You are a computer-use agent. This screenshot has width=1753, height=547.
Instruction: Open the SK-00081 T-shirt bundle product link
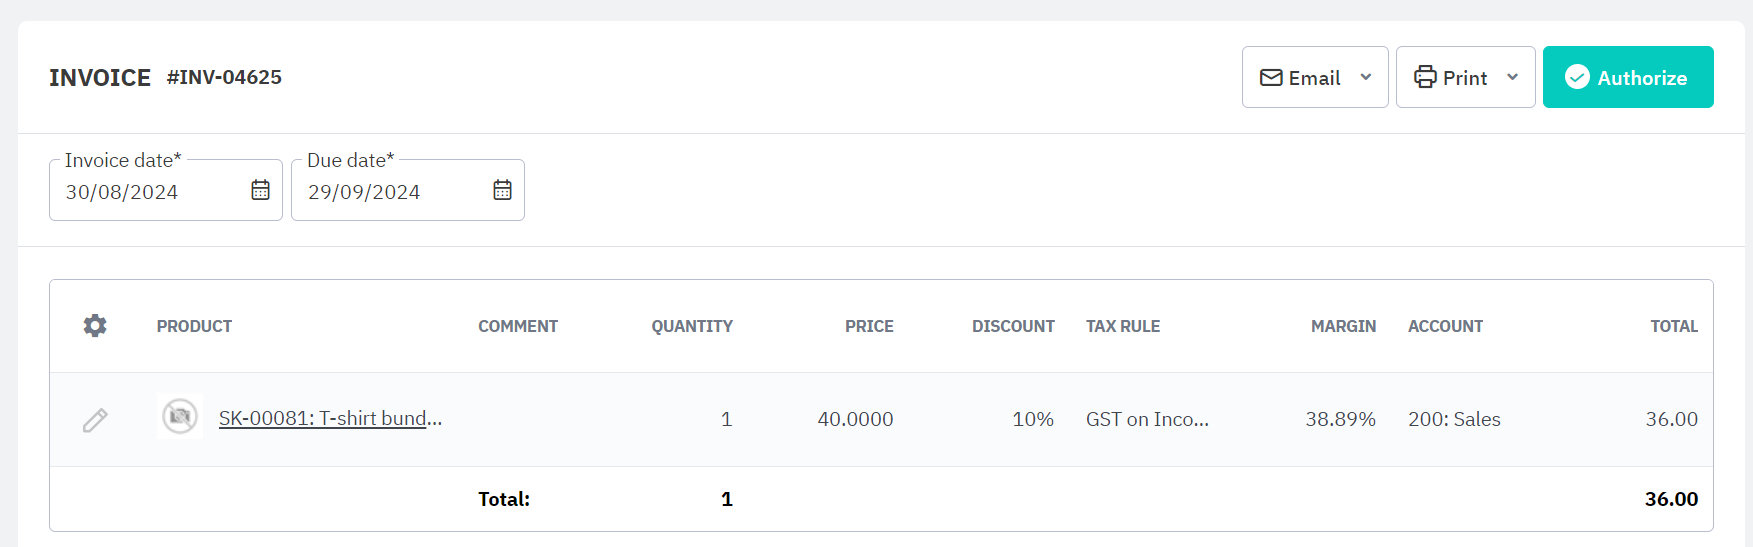point(330,419)
